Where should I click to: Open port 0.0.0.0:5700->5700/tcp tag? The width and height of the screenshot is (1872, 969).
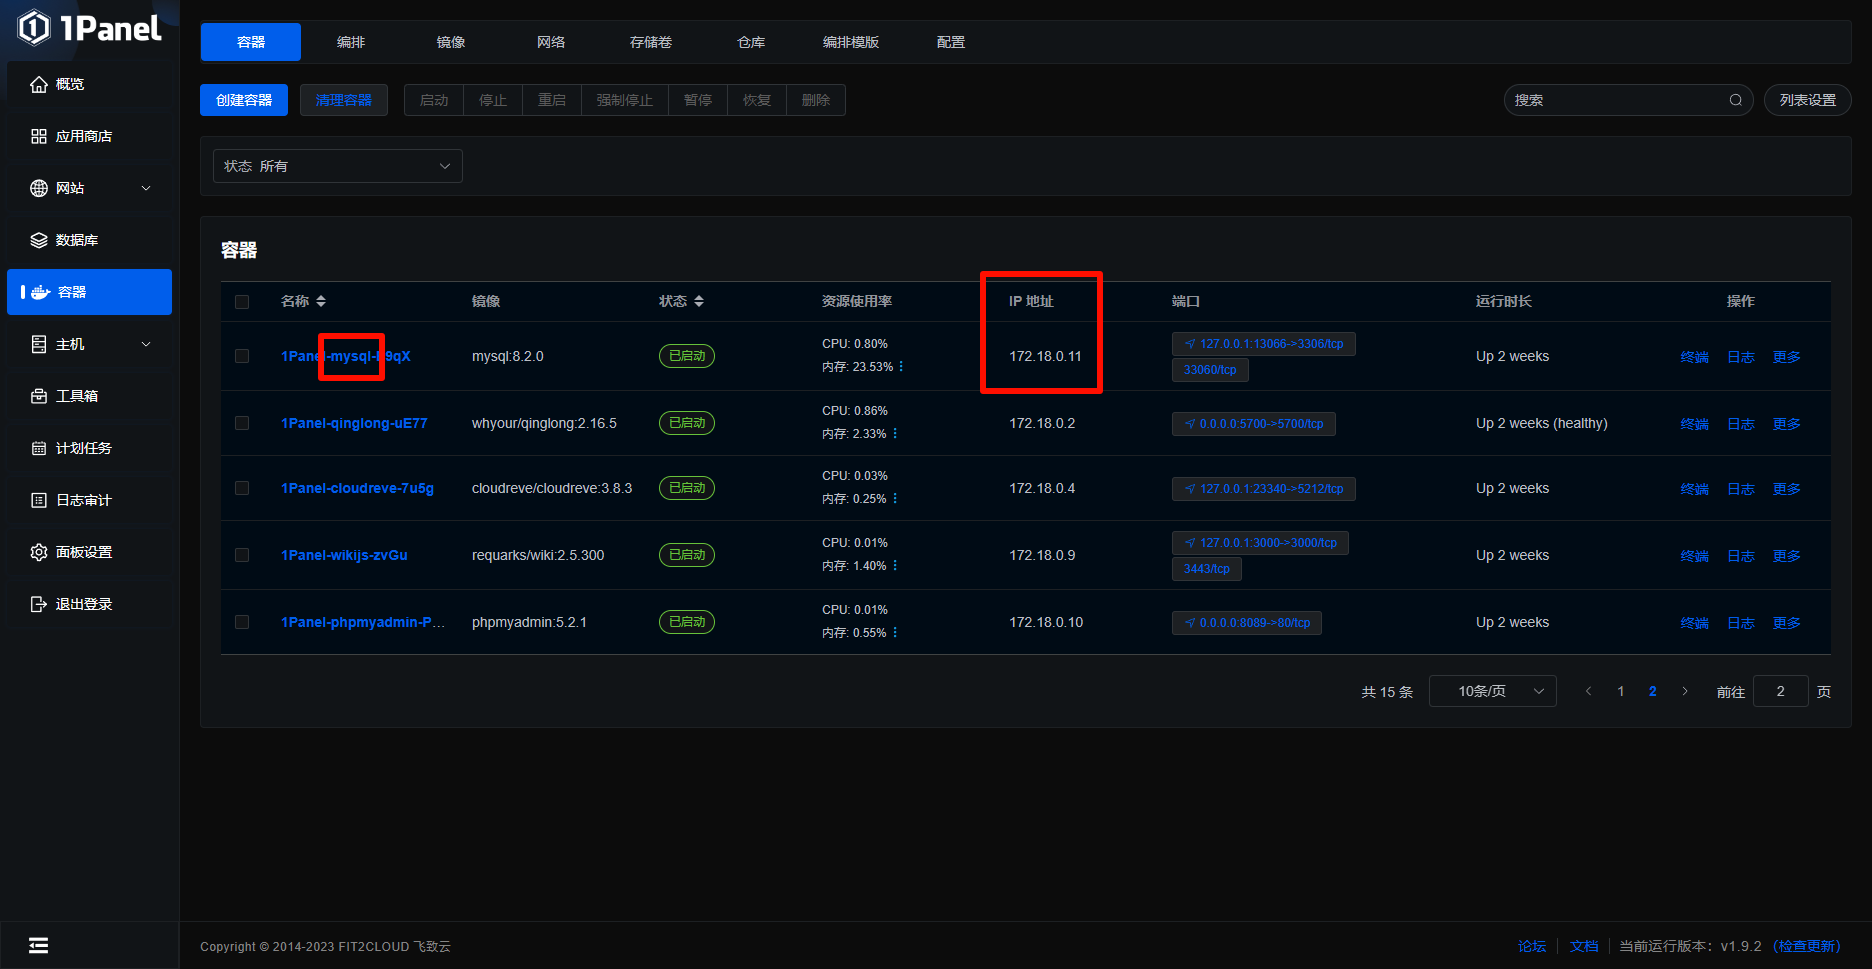tap(1254, 424)
